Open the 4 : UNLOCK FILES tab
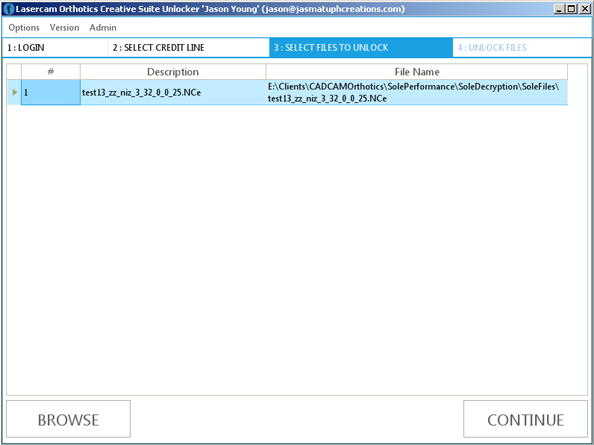594x445 pixels. pyautogui.click(x=522, y=48)
